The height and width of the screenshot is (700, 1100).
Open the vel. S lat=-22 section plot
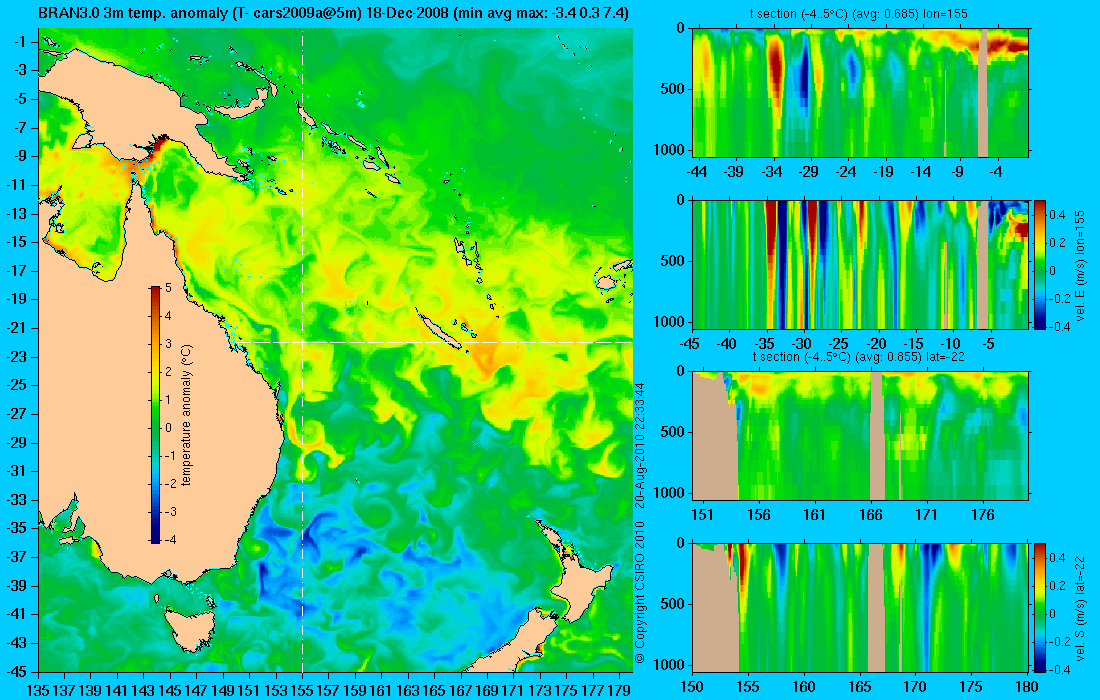[861, 607]
